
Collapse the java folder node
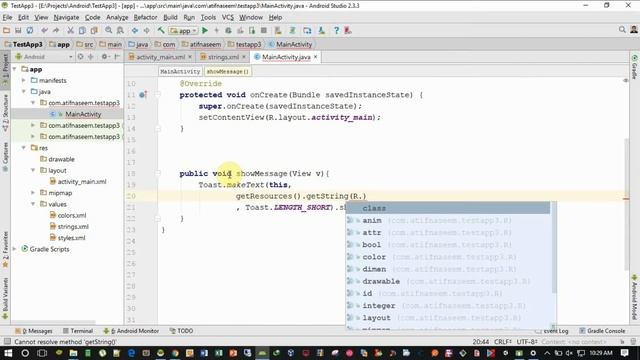(x=24, y=91)
